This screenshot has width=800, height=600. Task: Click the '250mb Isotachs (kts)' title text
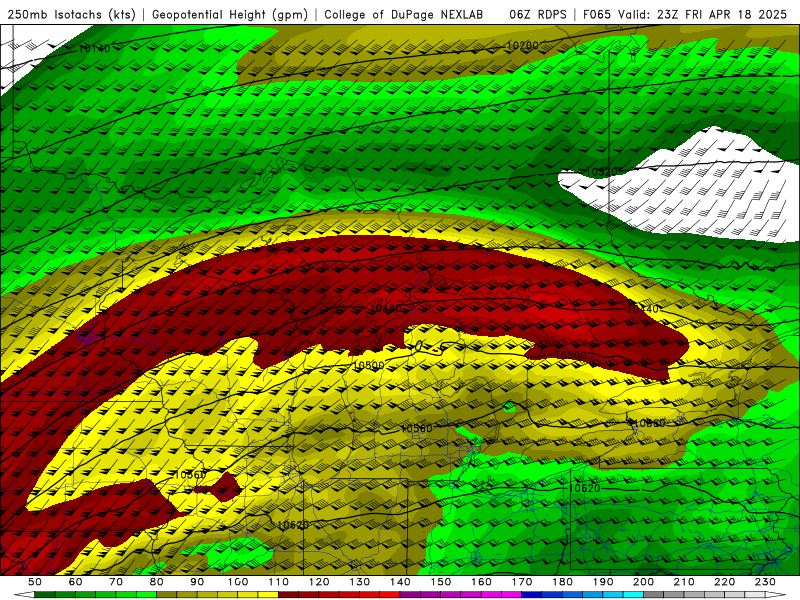coord(71,14)
